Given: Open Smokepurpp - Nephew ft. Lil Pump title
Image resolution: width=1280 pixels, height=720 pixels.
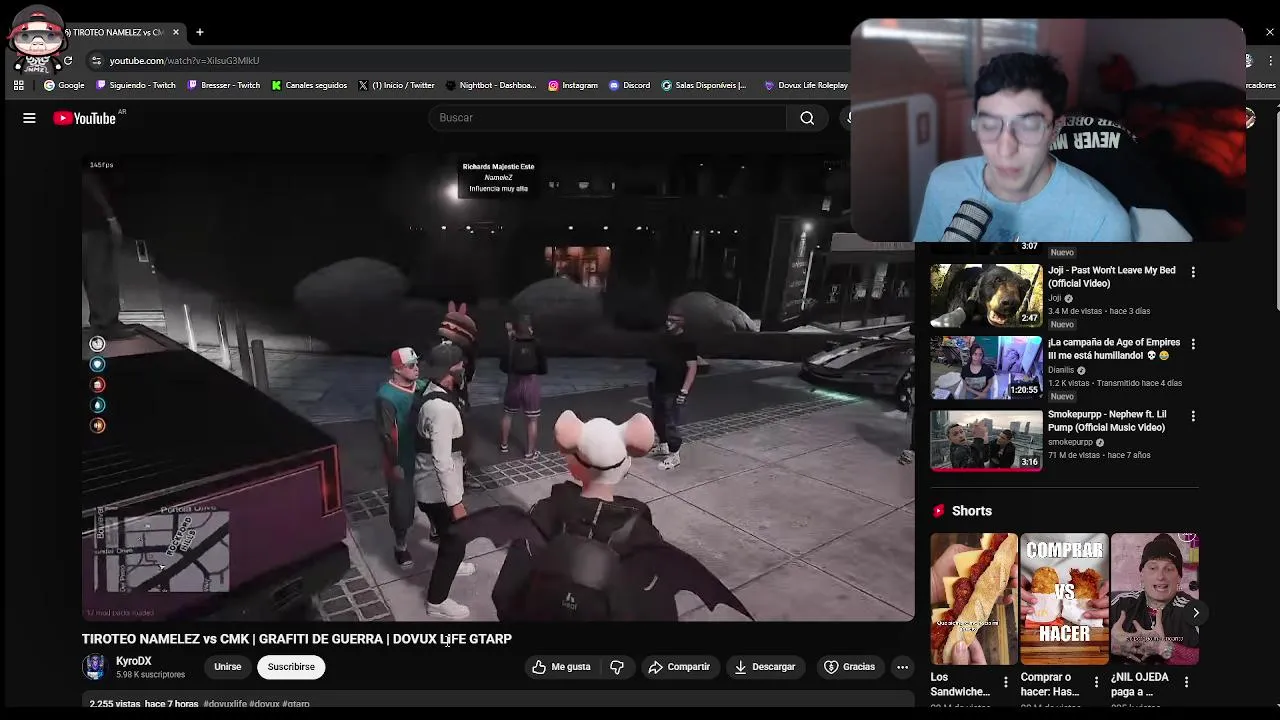Looking at the screenshot, I should (x=1107, y=421).
